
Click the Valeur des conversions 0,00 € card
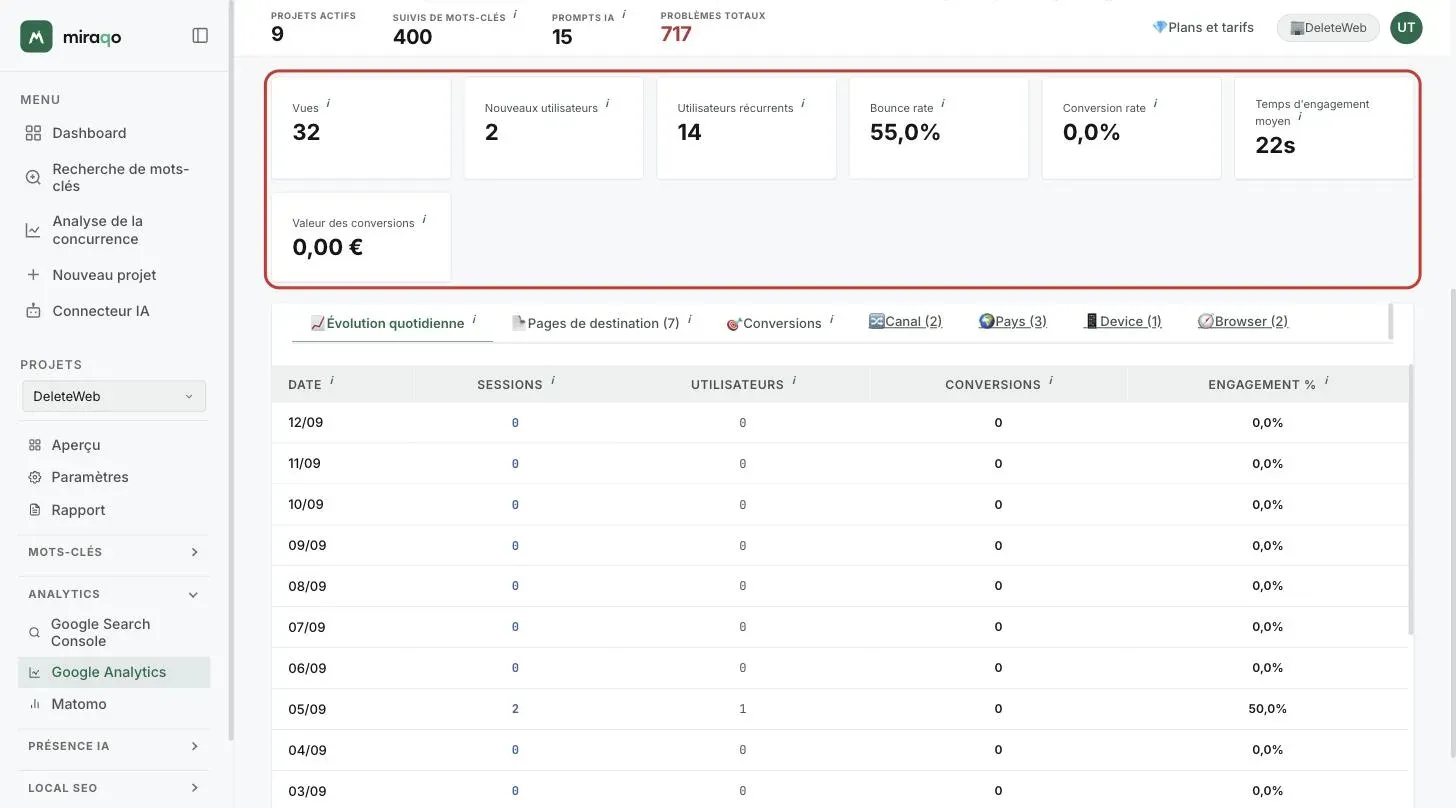click(361, 237)
